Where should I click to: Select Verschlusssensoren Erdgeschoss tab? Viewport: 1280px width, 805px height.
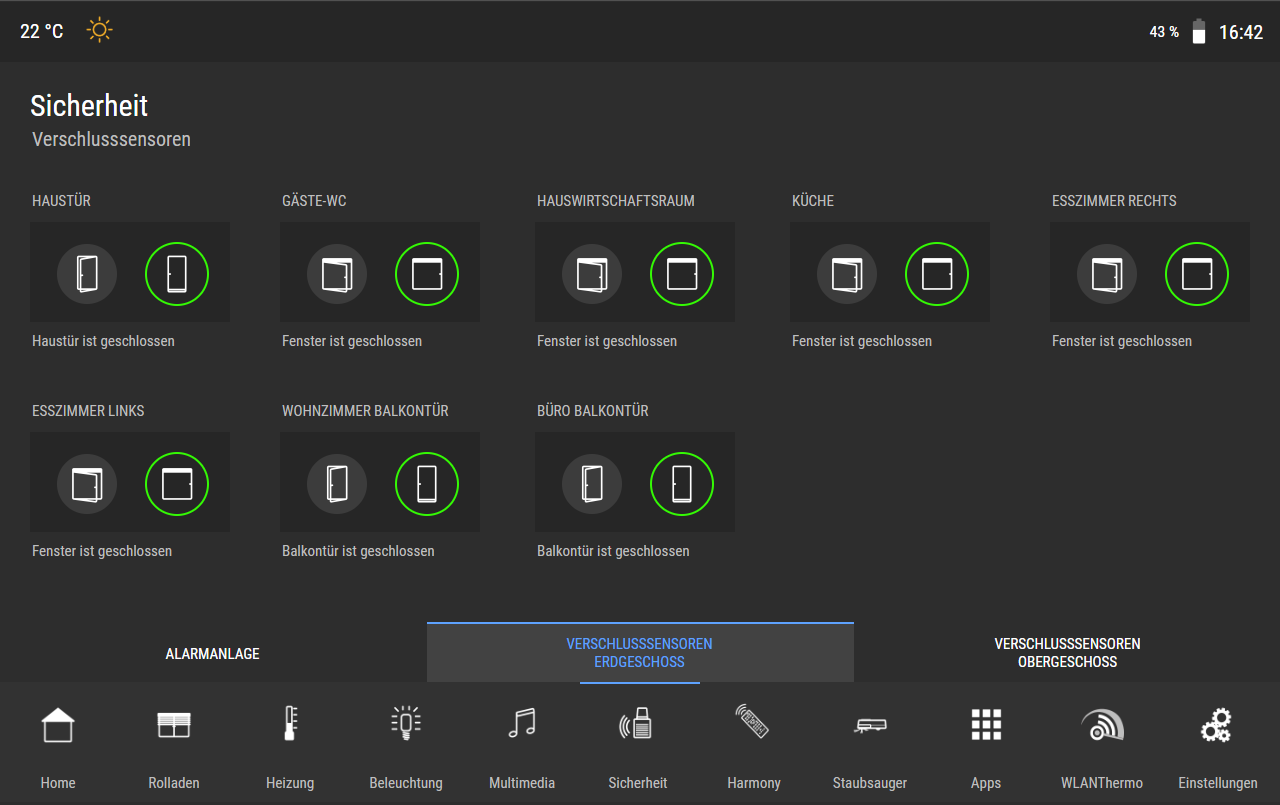pos(640,653)
